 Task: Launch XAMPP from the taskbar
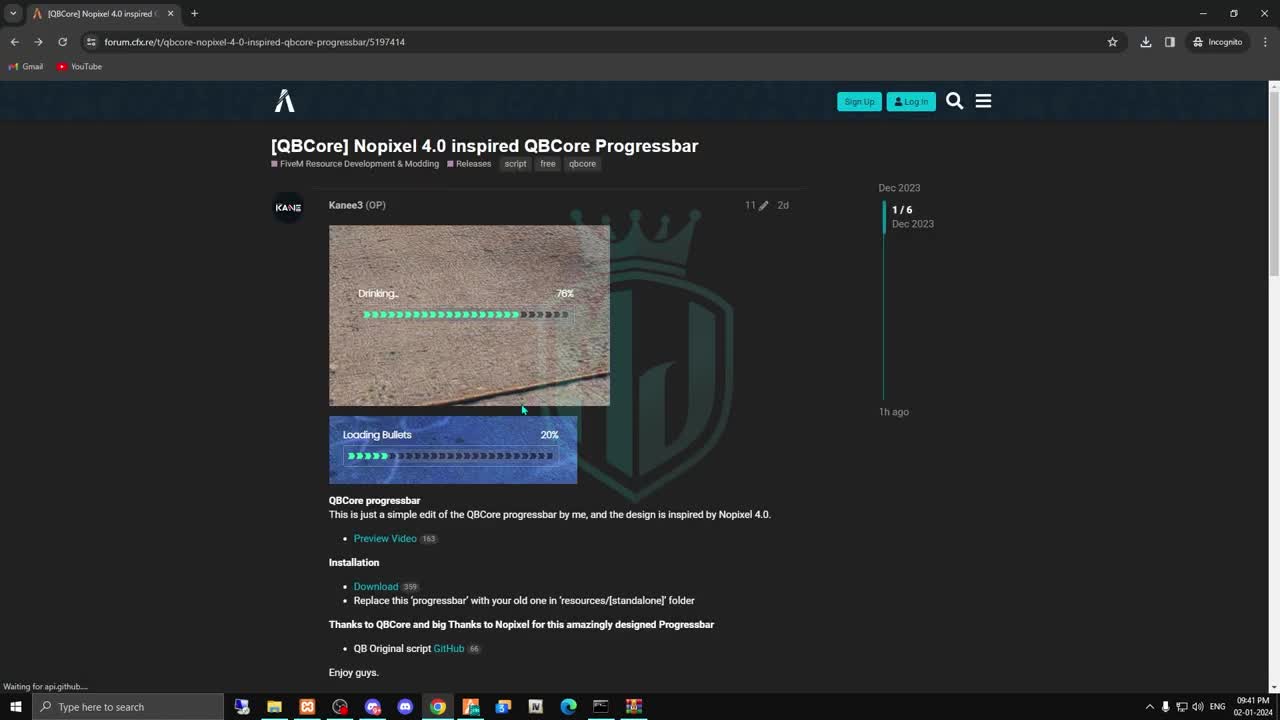(x=307, y=707)
